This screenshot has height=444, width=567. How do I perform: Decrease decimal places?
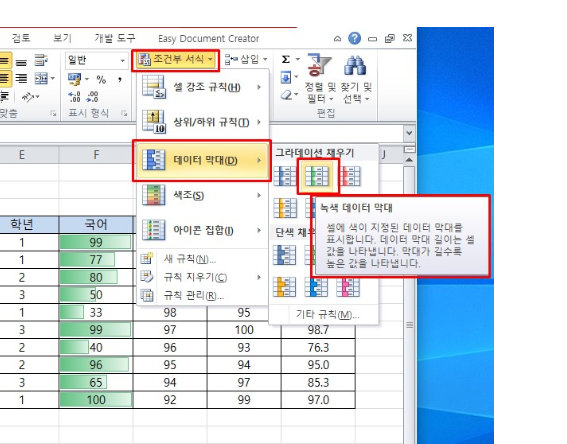point(92,97)
